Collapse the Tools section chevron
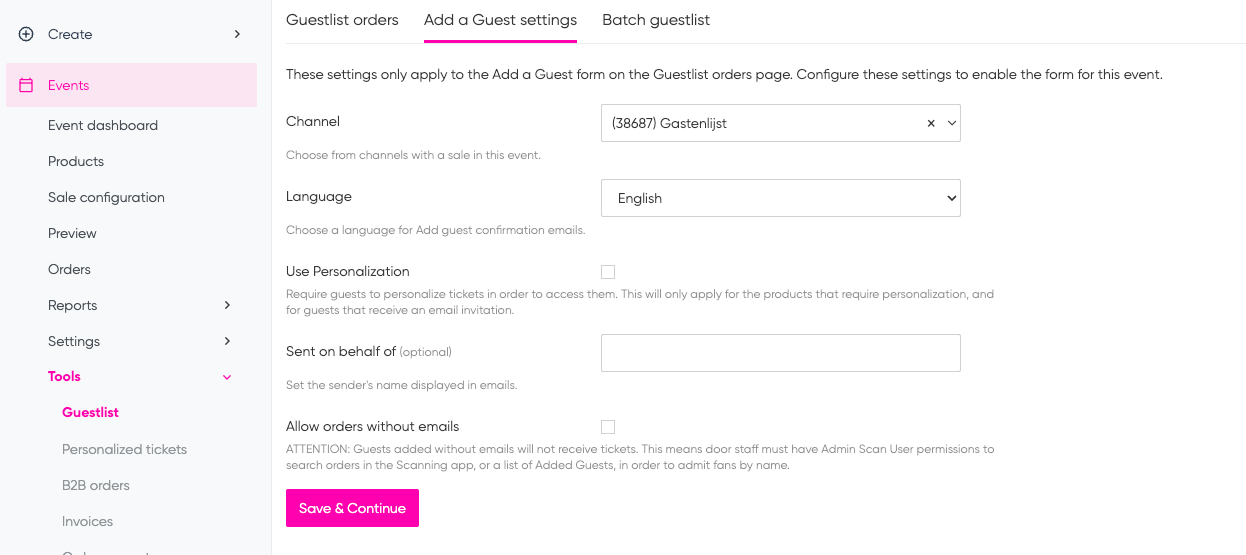 click(x=227, y=377)
